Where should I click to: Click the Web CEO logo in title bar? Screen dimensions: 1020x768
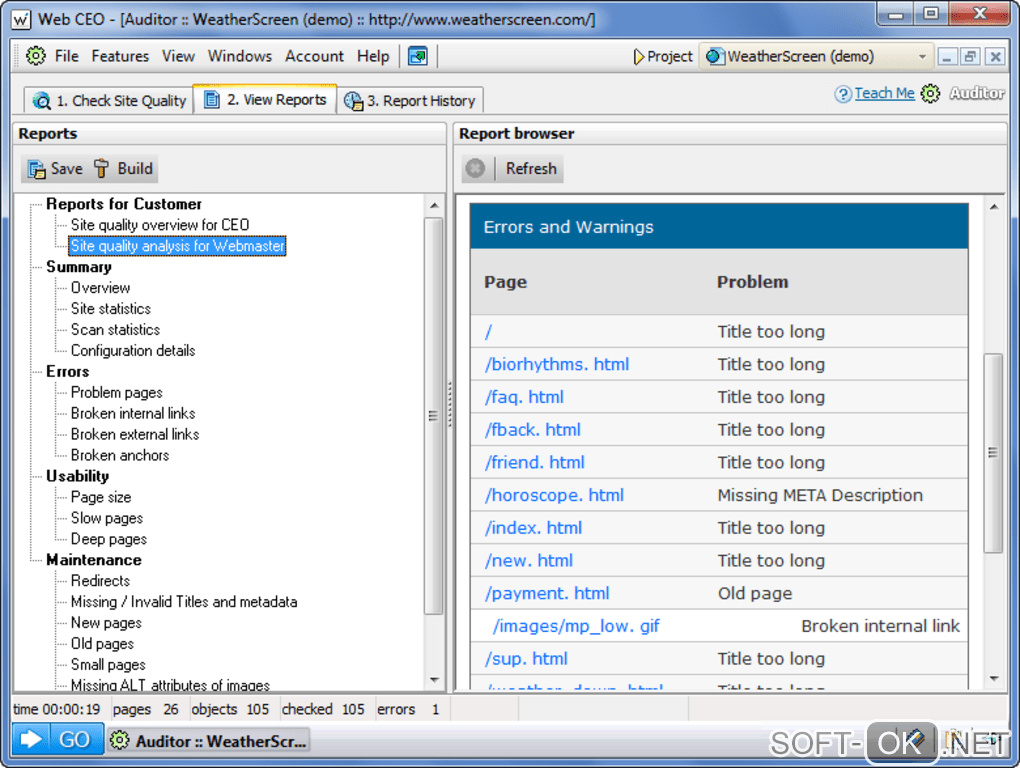(x=21, y=20)
